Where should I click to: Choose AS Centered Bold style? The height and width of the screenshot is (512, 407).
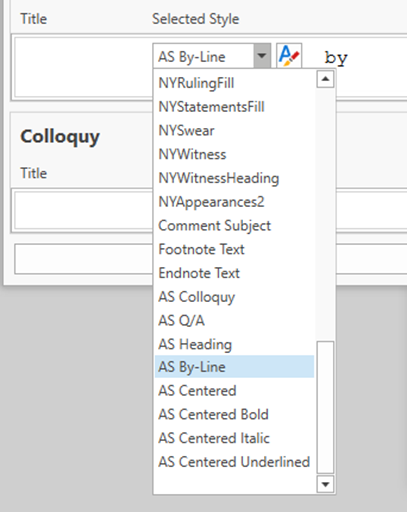(235, 414)
